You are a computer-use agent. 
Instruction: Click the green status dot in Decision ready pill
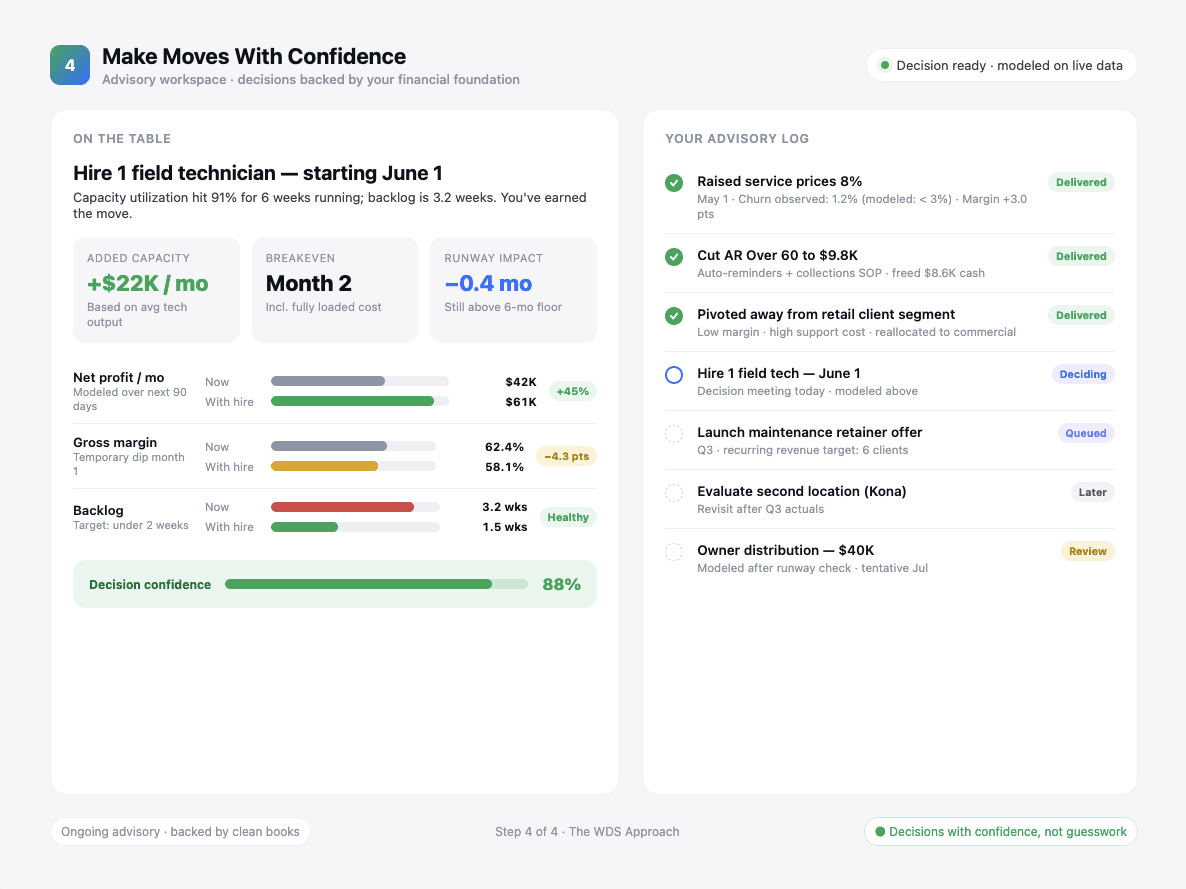(884, 65)
